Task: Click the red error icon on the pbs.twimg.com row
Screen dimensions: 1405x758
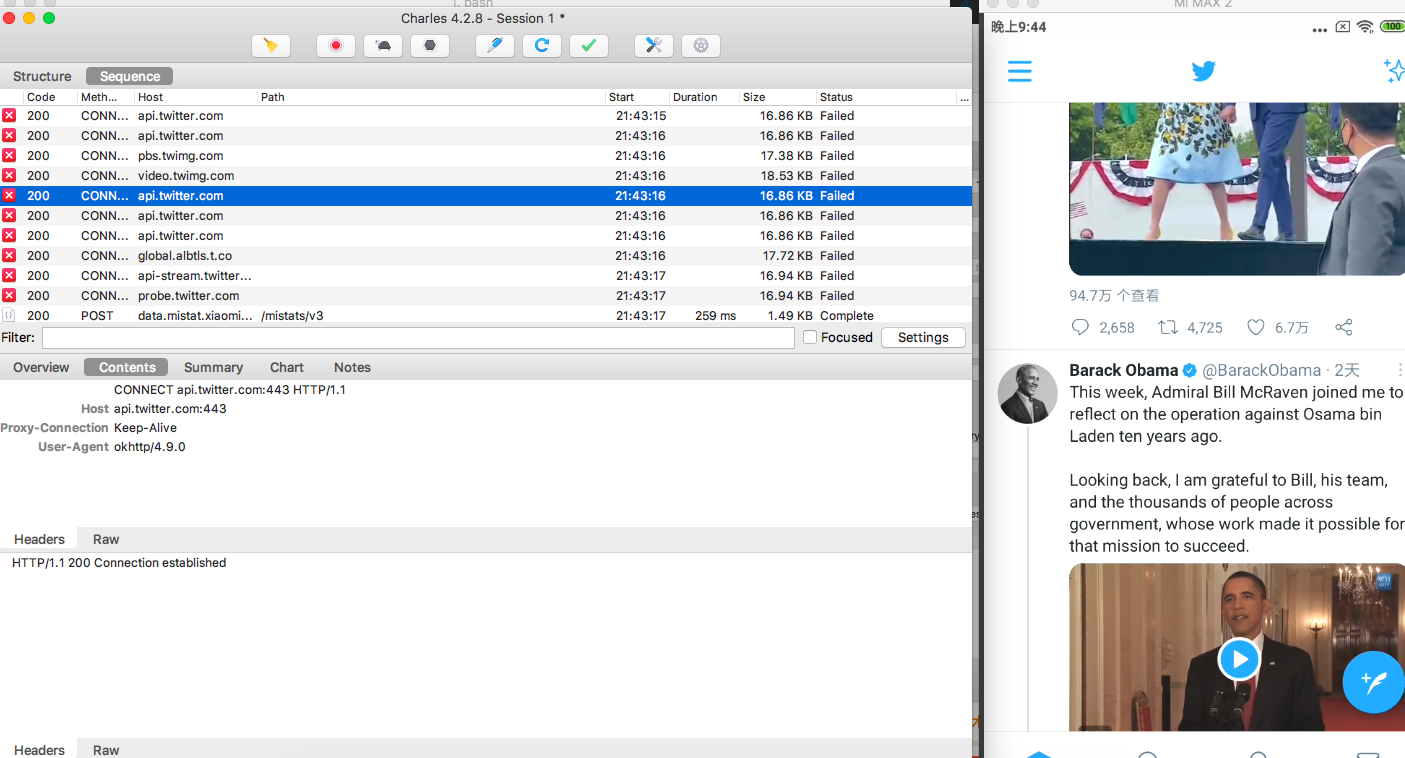Action: pos(9,155)
